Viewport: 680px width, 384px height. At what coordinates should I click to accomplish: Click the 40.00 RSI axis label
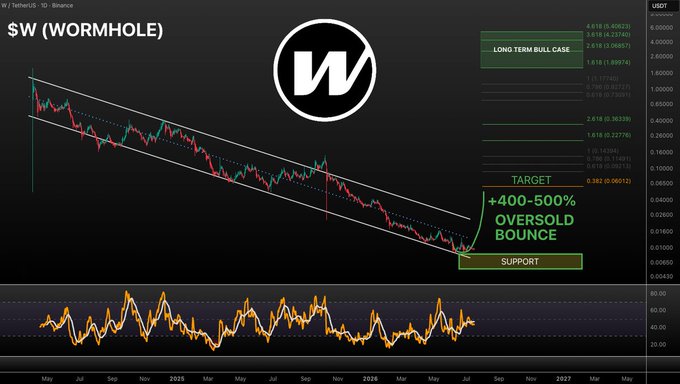pyautogui.click(x=658, y=327)
